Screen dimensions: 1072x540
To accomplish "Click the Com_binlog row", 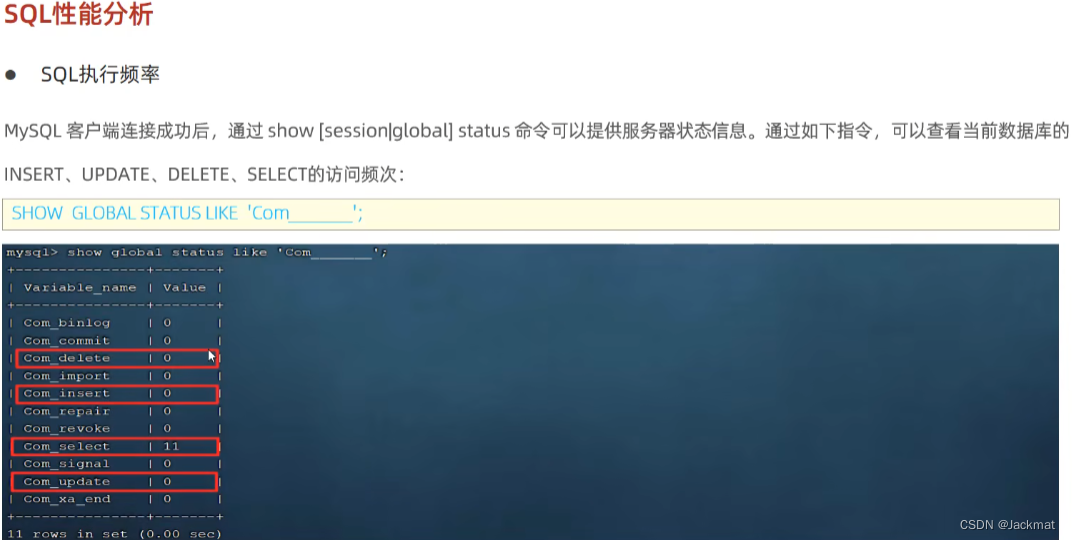I will coord(115,323).
